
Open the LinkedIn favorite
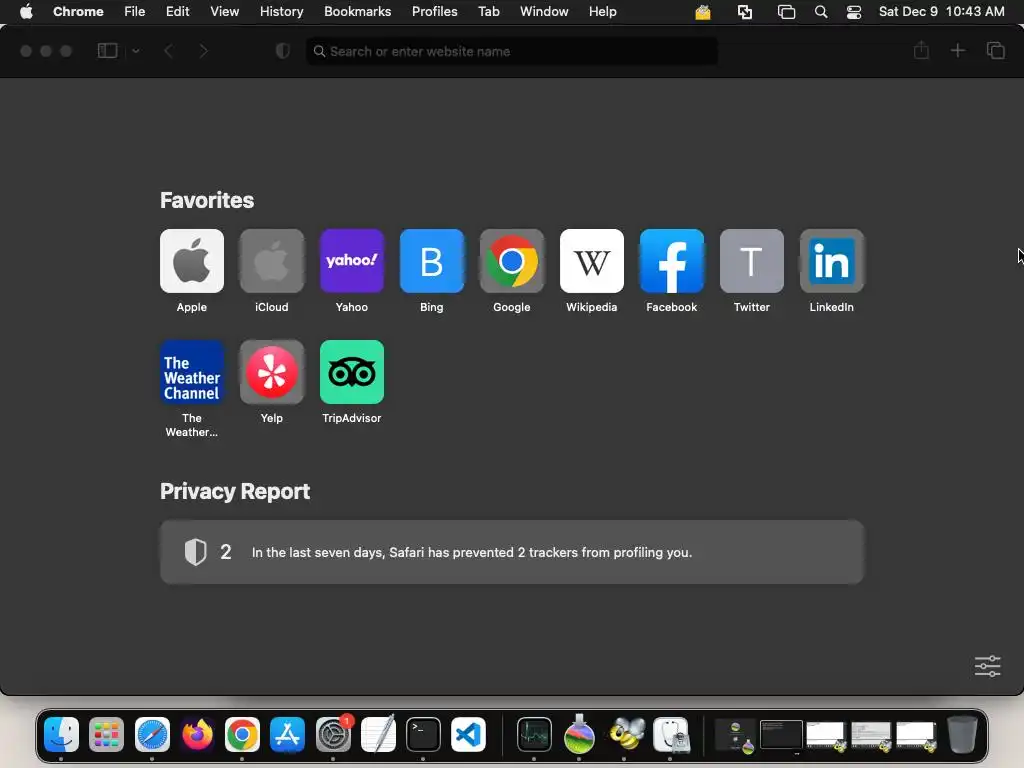point(831,261)
